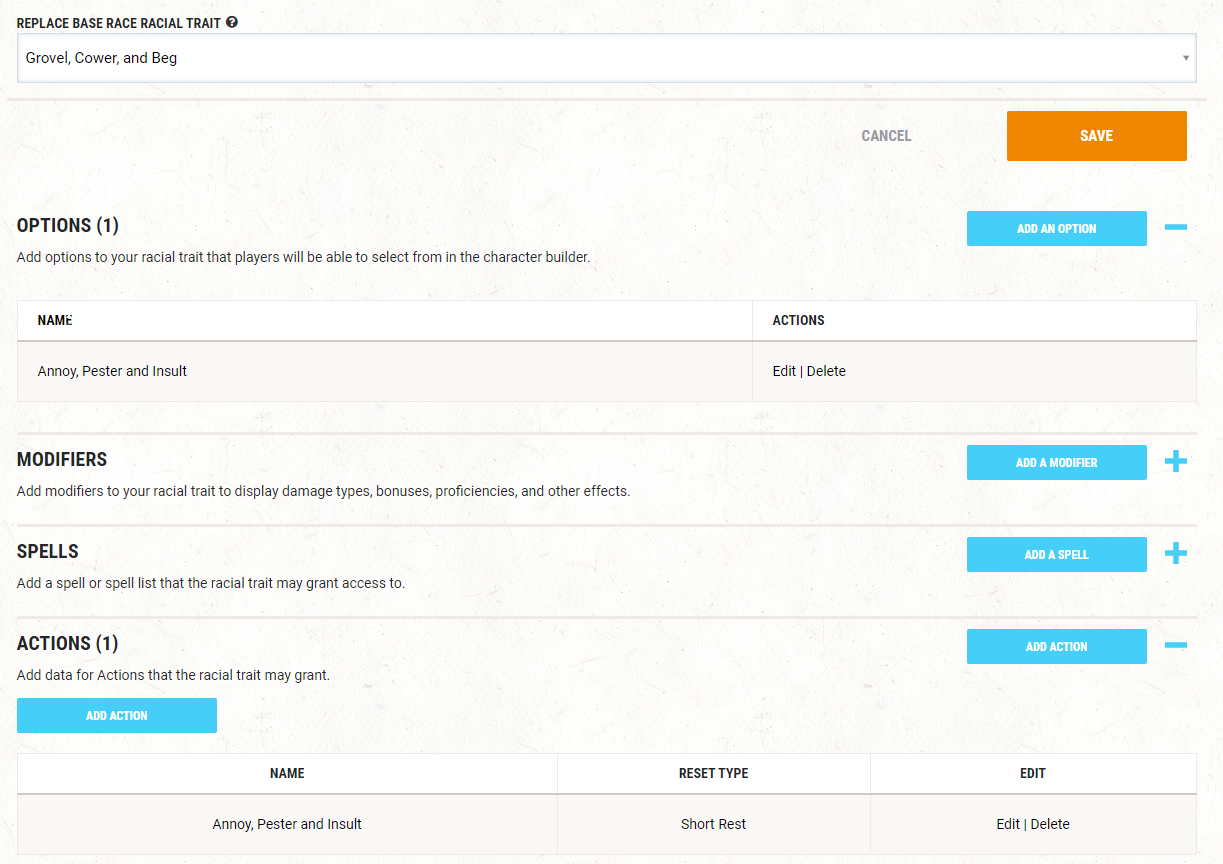Click Add an Option button
Image resolution: width=1223 pixels, height=864 pixels.
tap(1056, 228)
